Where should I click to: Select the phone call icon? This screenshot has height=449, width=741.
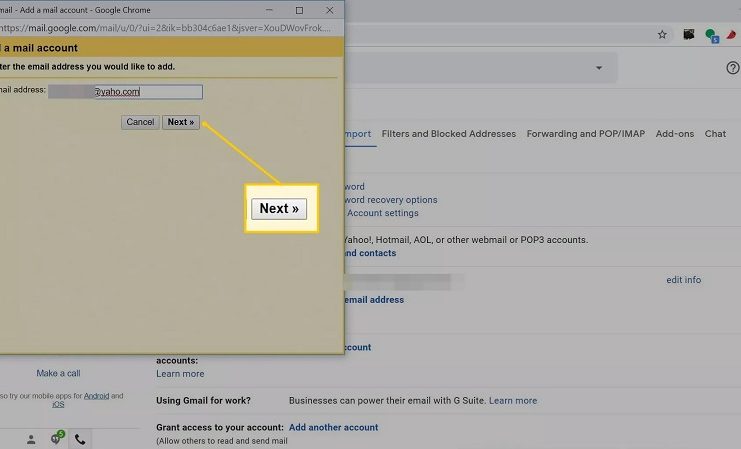pos(81,439)
